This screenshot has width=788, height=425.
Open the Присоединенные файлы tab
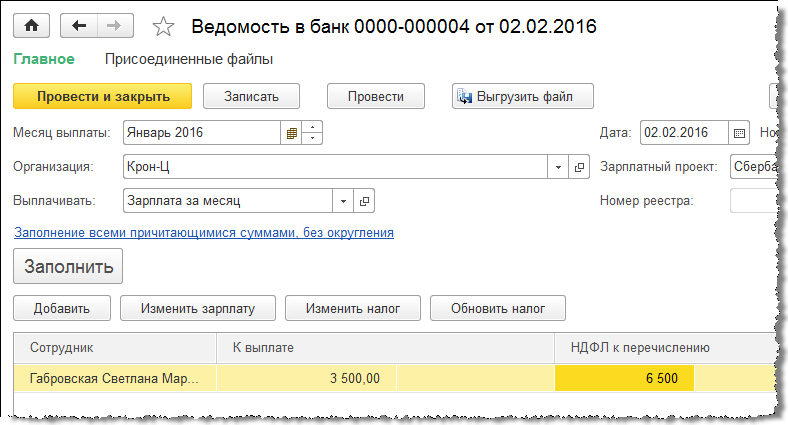click(x=189, y=59)
